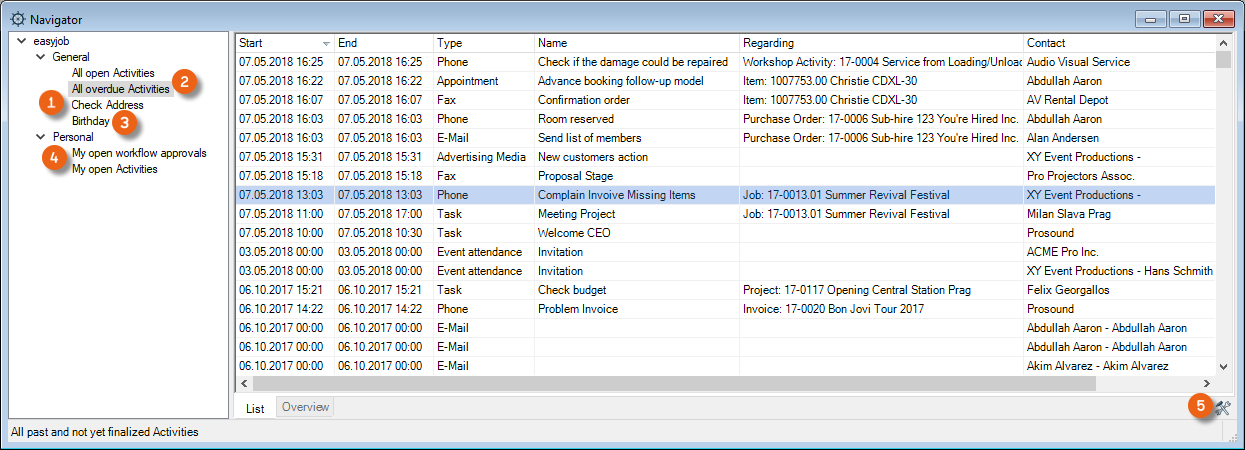1245x450 pixels.
Task: Open My open workflow approvals
Action: [x=139, y=153]
